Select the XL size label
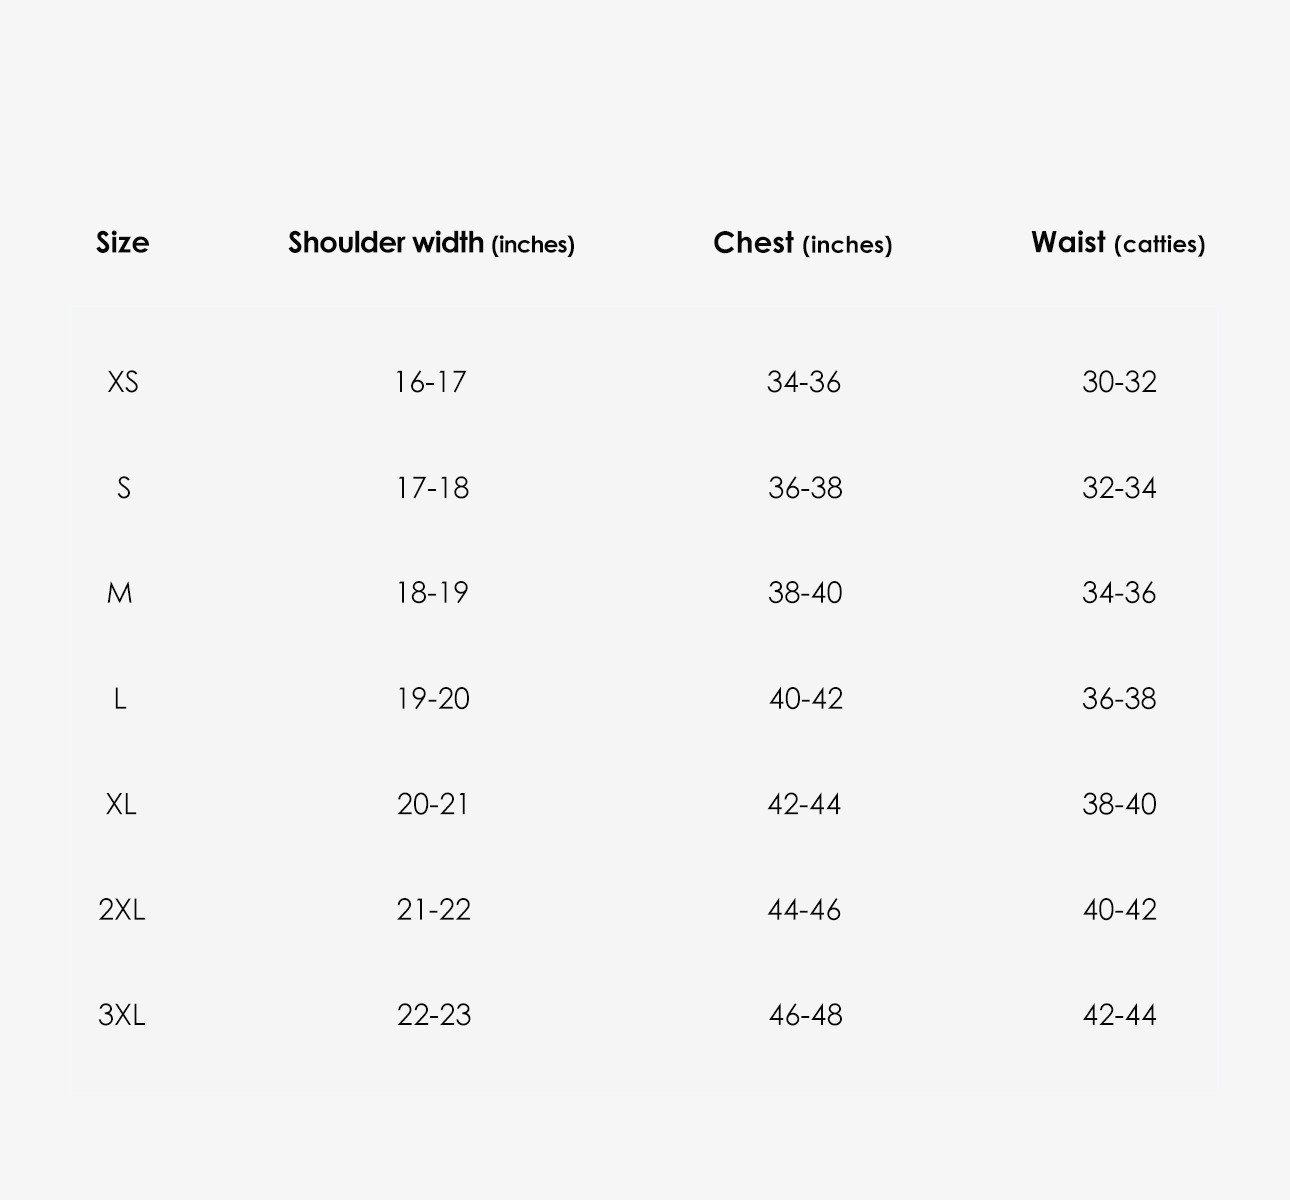The image size is (1290, 1200). tap(121, 804)
